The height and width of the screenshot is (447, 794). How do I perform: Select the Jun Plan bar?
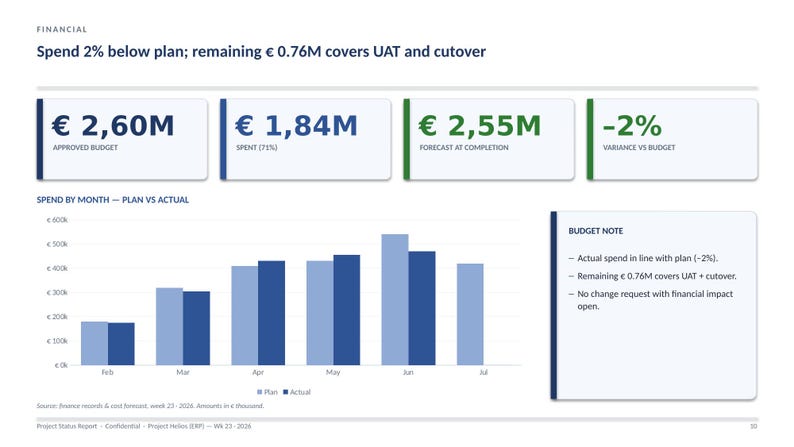point(395,300)
